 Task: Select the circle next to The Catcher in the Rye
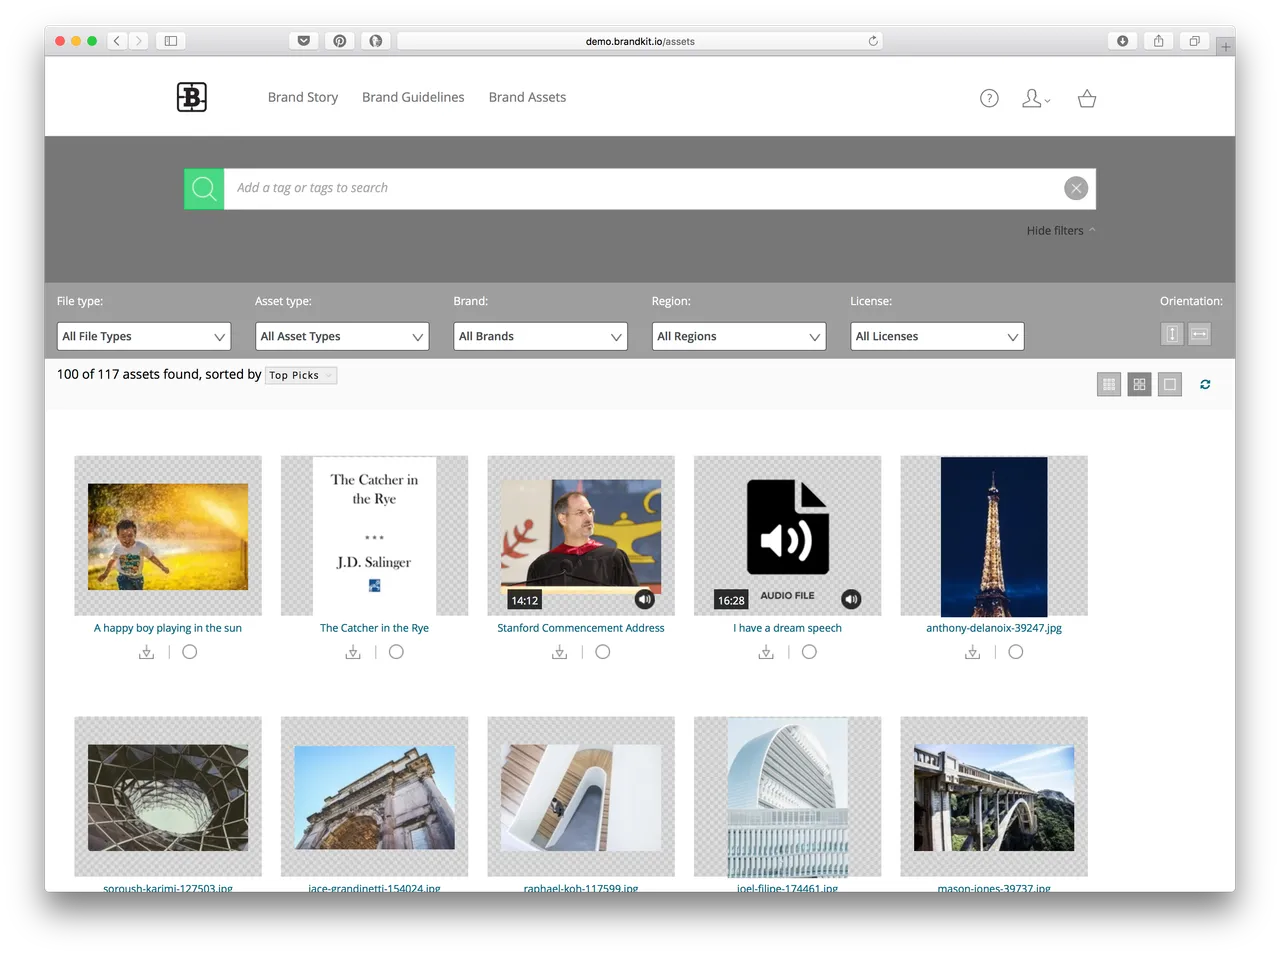396,651
